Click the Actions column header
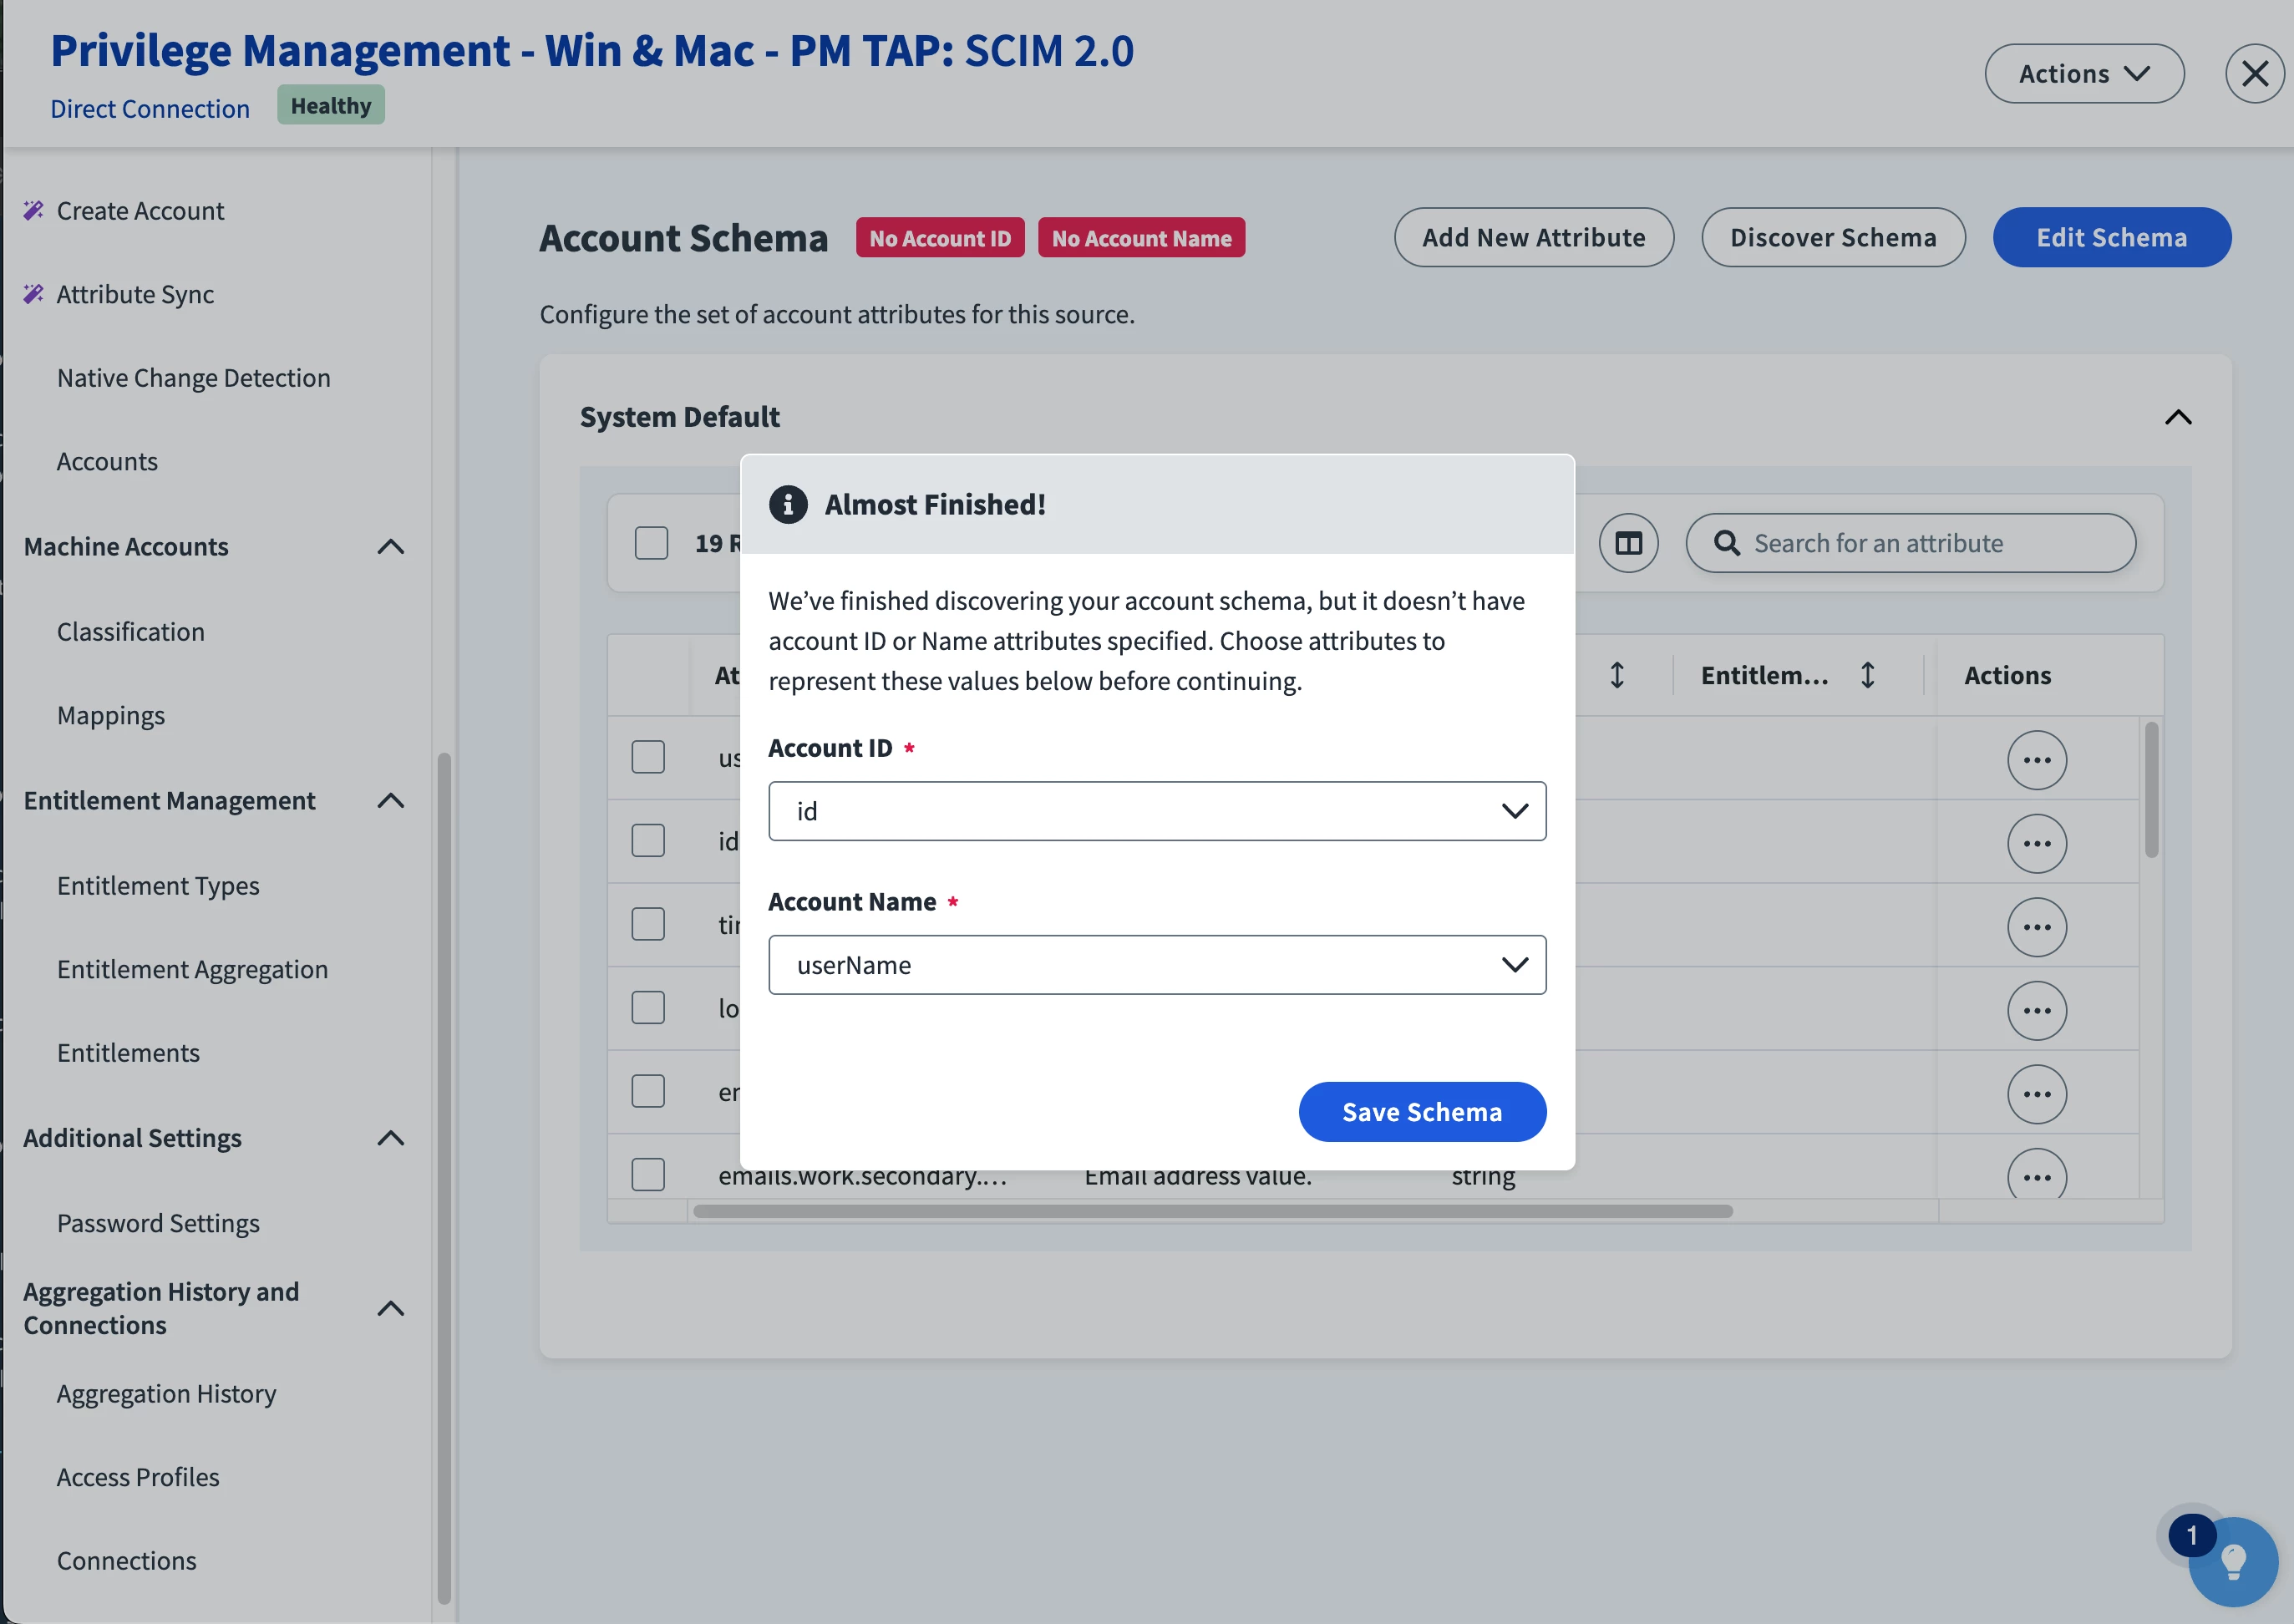The image size is (2294, 1624). pos(2007,676)
